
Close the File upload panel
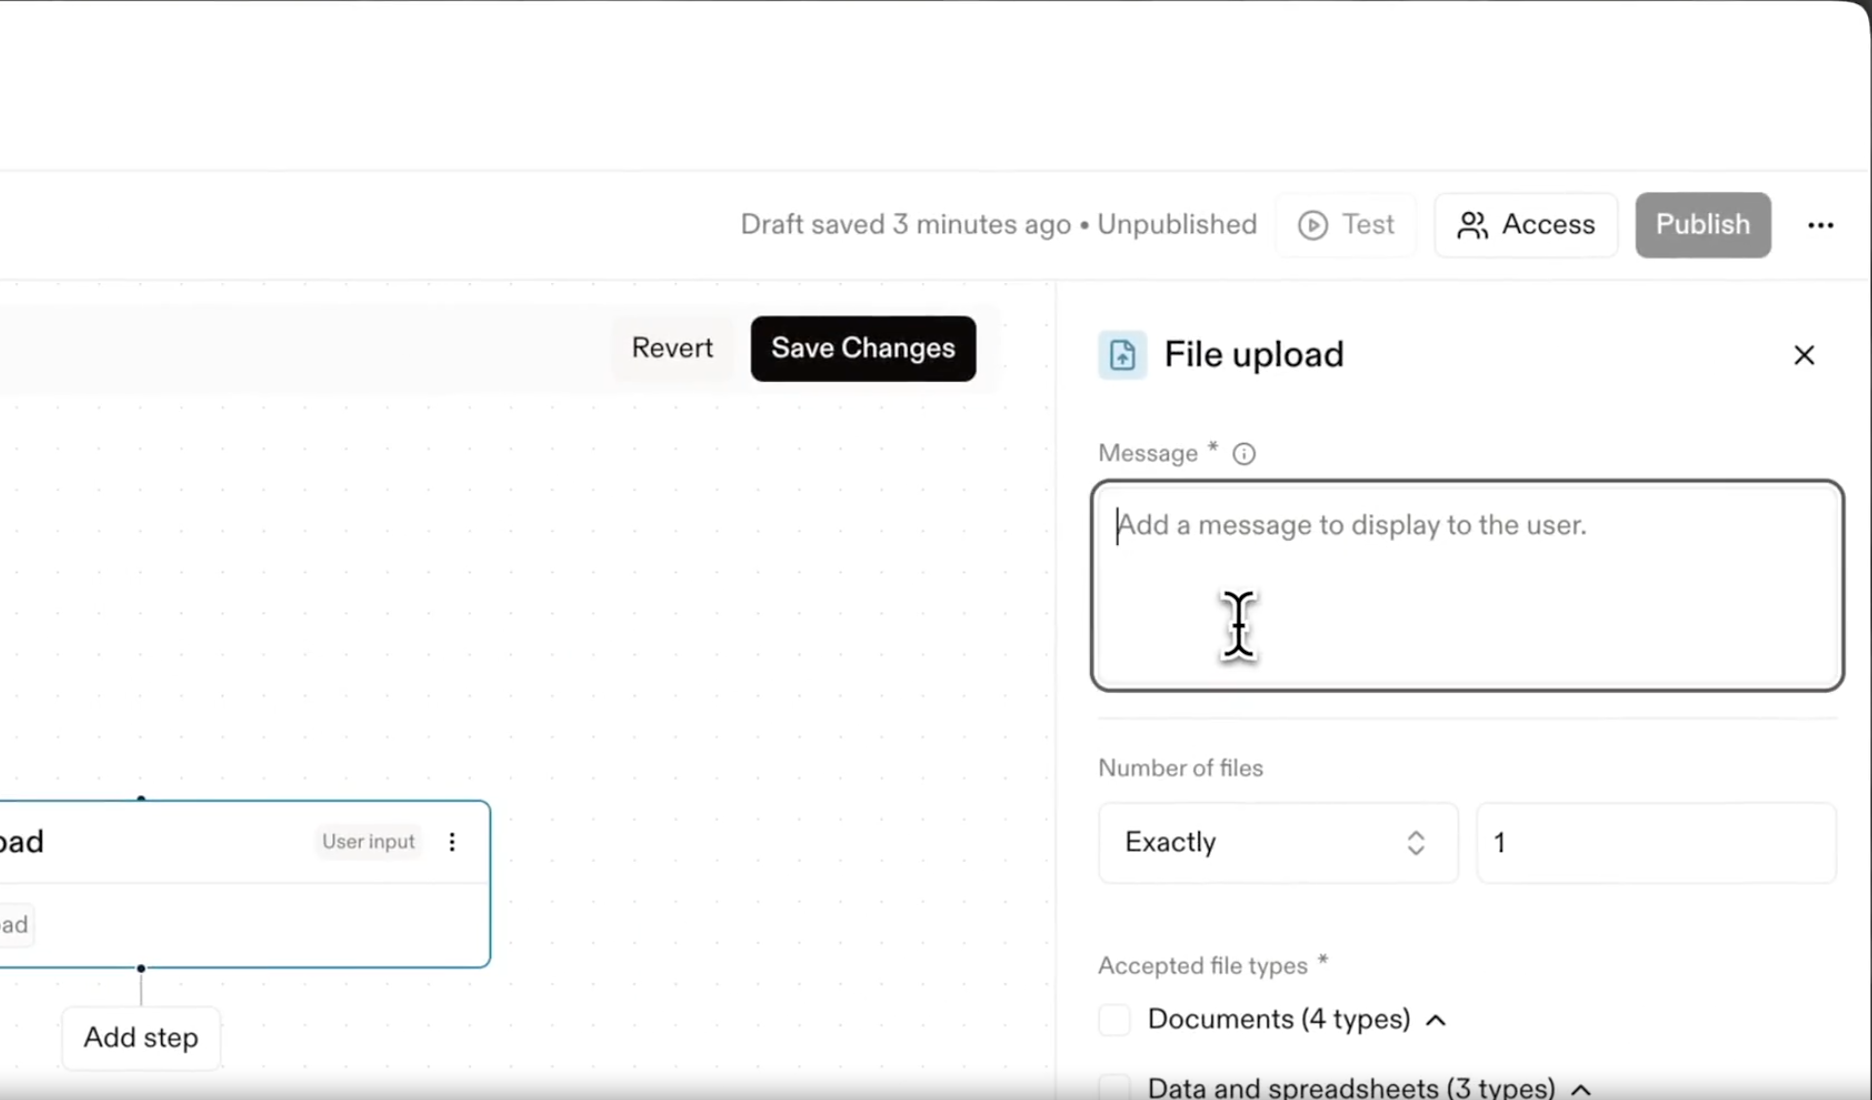pos(1803,355)
